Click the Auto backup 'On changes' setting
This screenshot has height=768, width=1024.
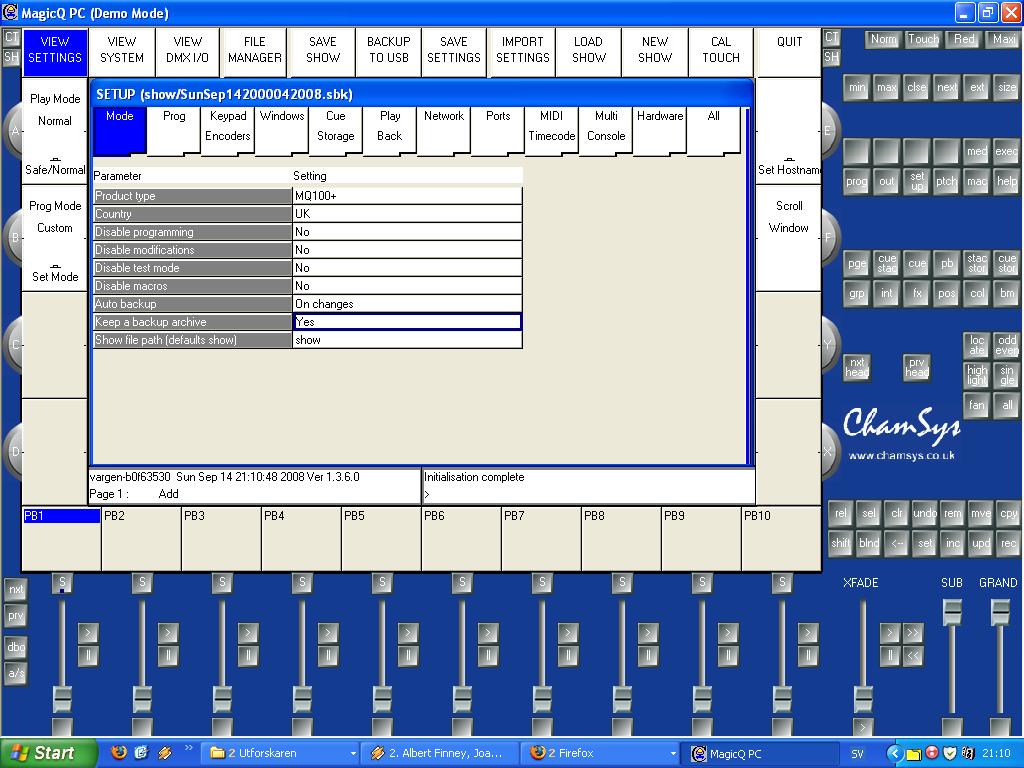pos(408,304)
